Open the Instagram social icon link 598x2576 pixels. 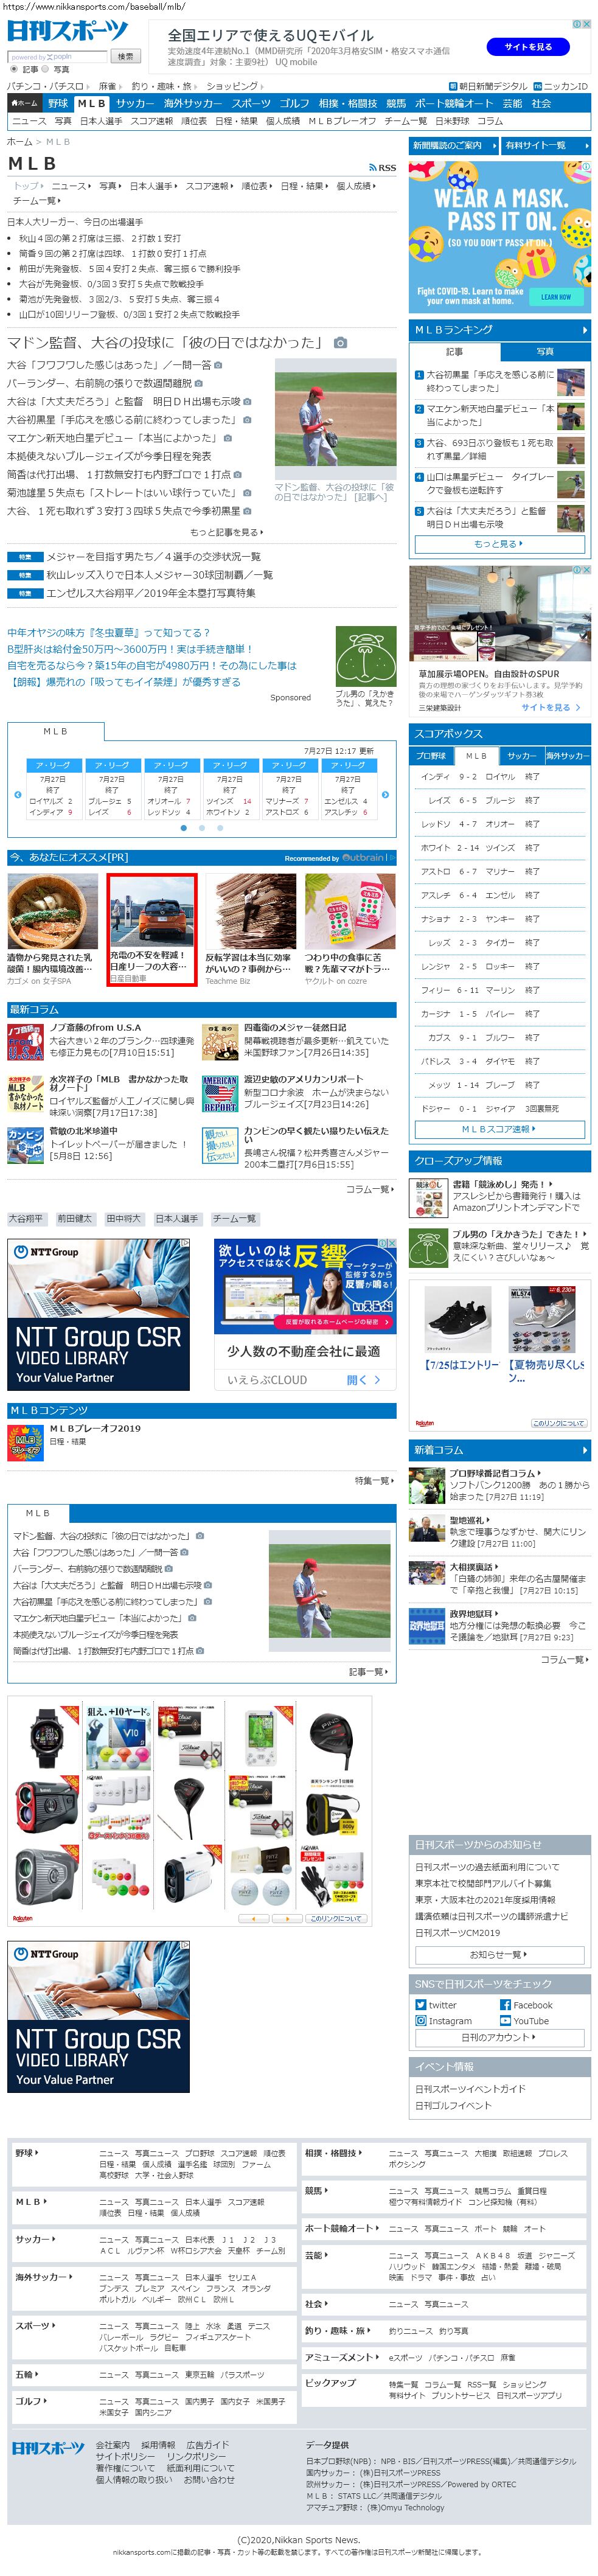coord(421,2020)
